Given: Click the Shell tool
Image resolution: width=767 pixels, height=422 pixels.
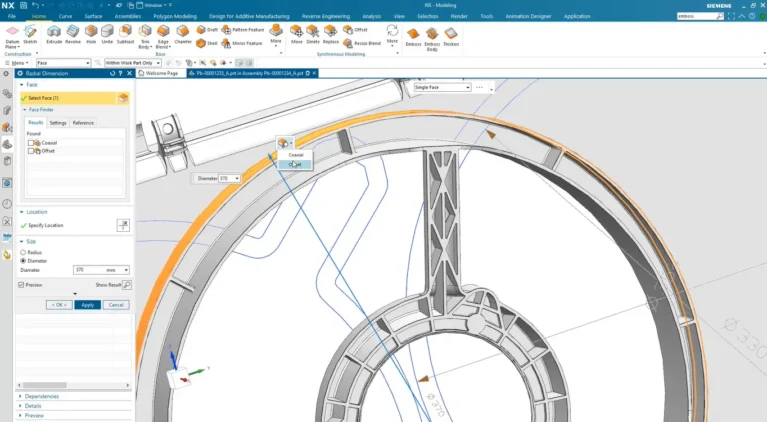Looking at the screenshot, I should click(x=206, y=44).
